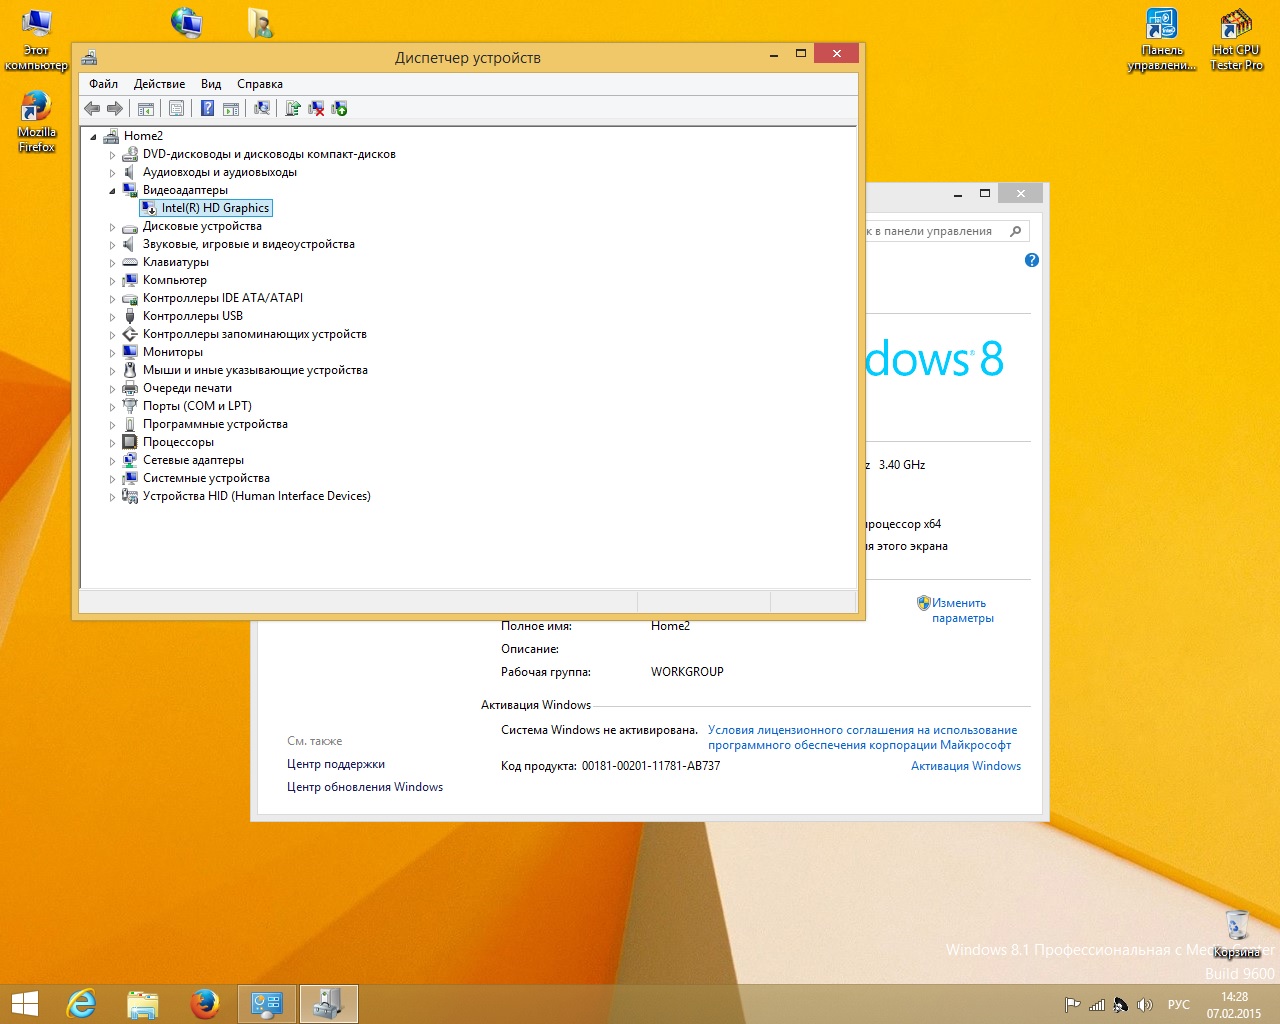Click the Windows Start button
This screenshot has width=1280, height=1024.
tap(24, 1004)
